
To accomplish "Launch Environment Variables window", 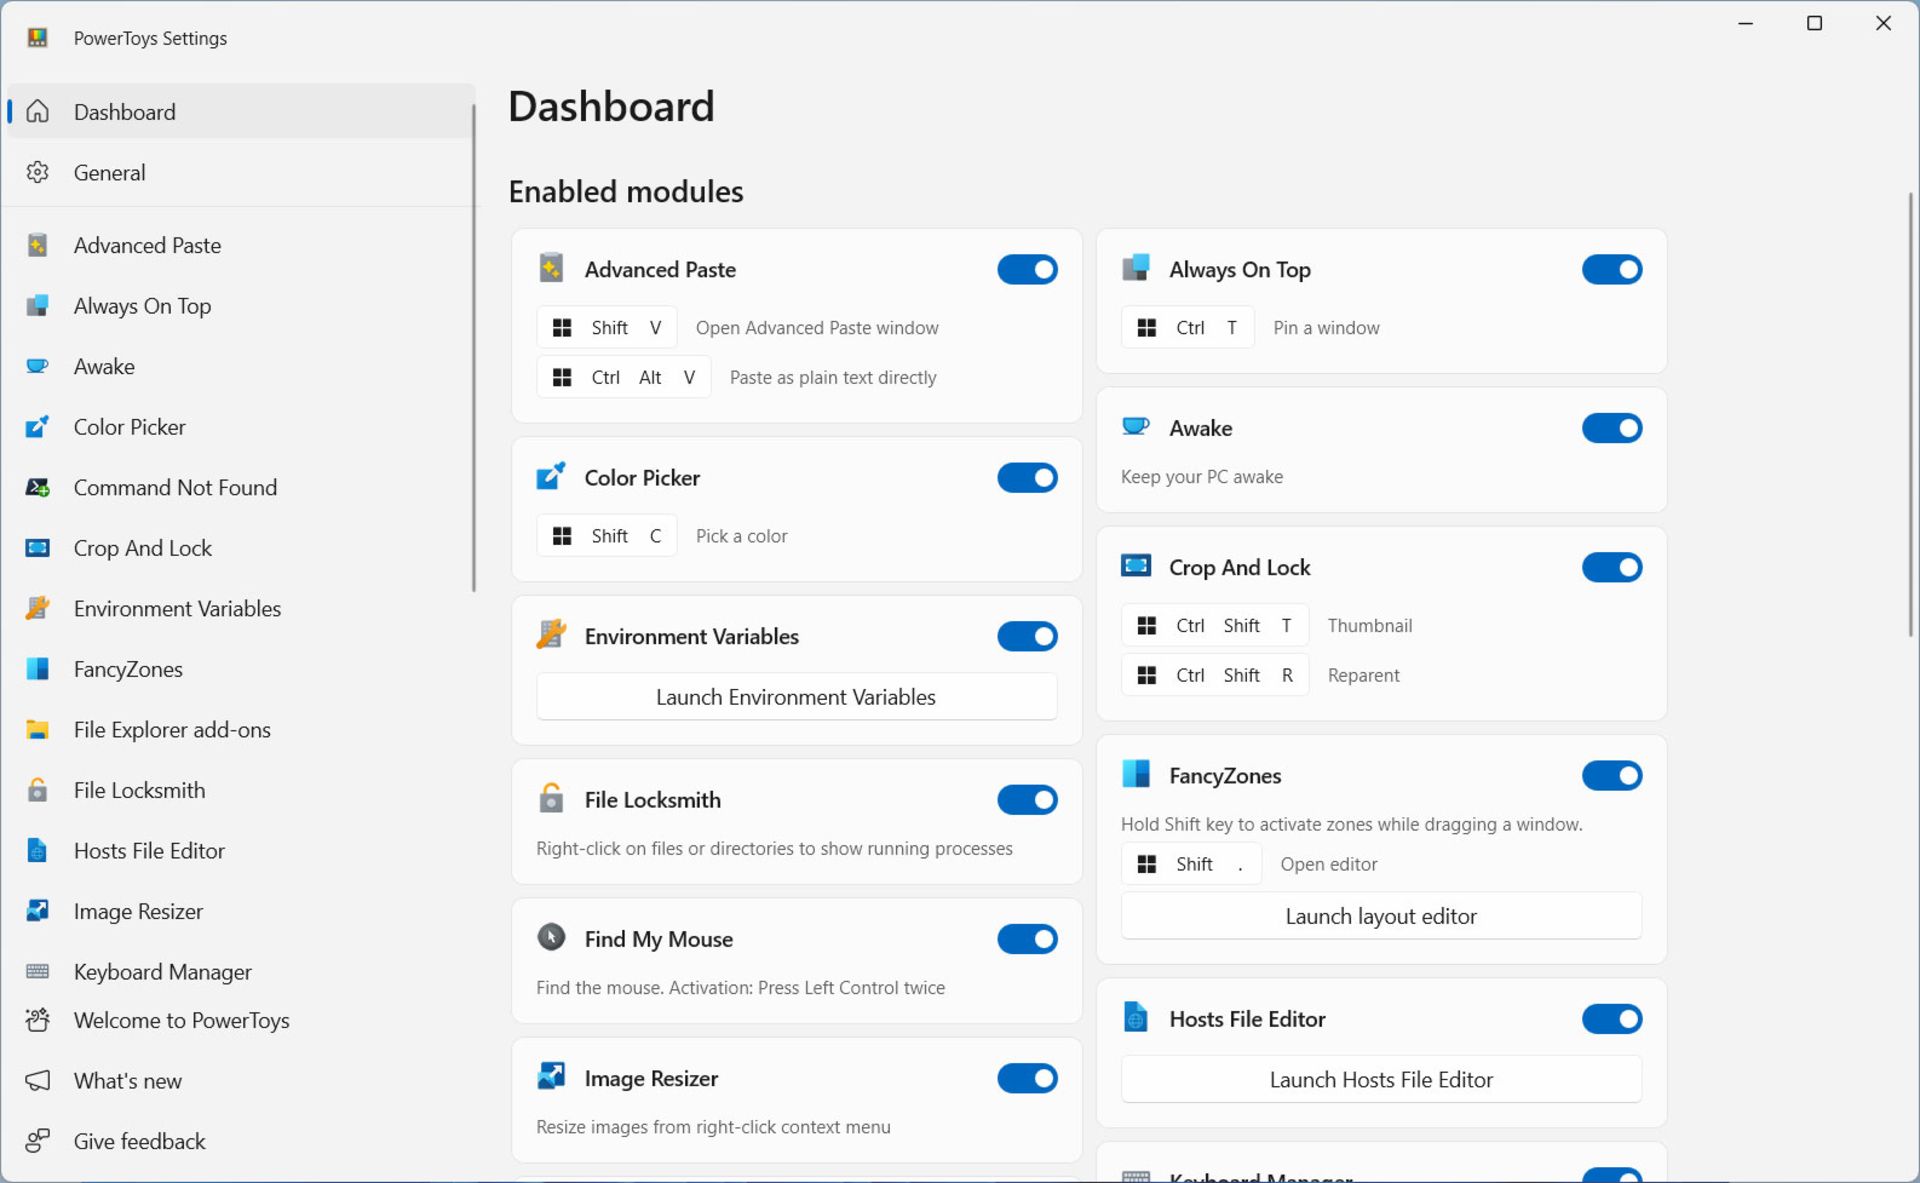I will pos(795,696).
